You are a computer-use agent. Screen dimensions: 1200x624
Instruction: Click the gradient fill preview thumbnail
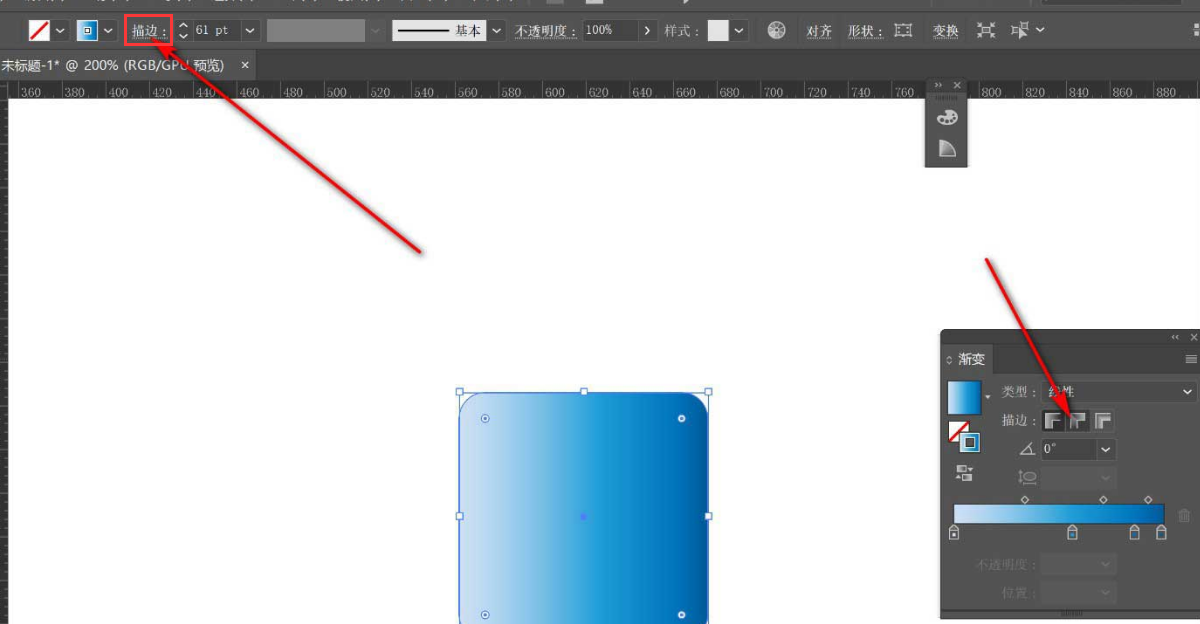(964, 397)
